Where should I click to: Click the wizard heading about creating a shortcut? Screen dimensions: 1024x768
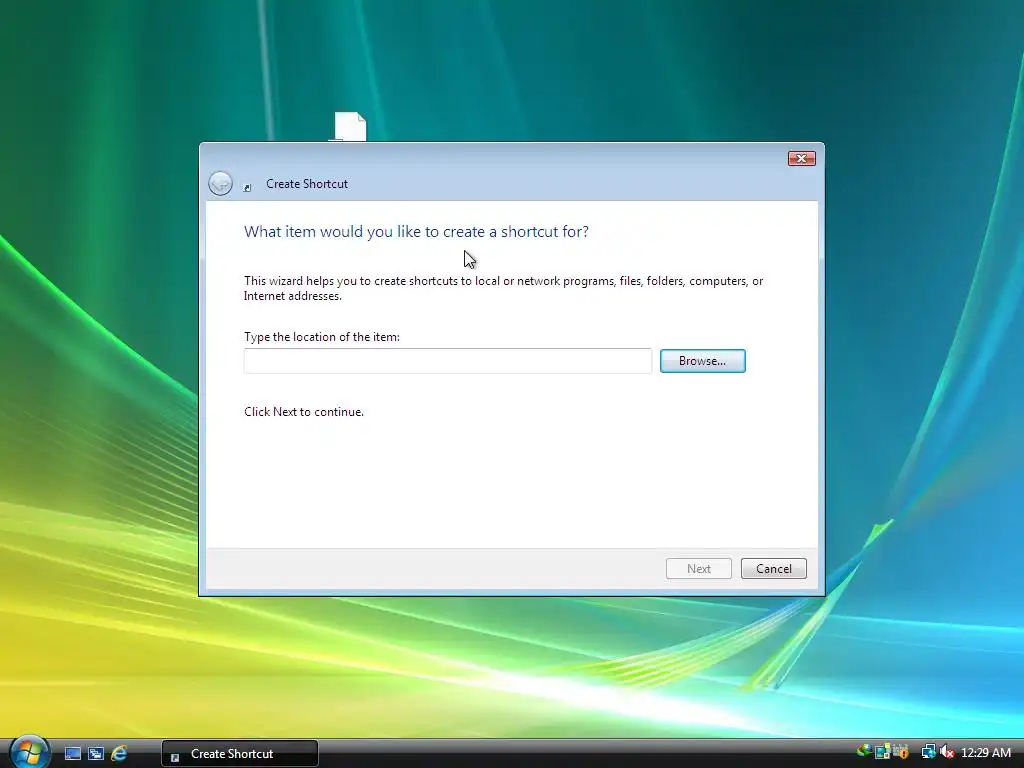click(416, 232)
